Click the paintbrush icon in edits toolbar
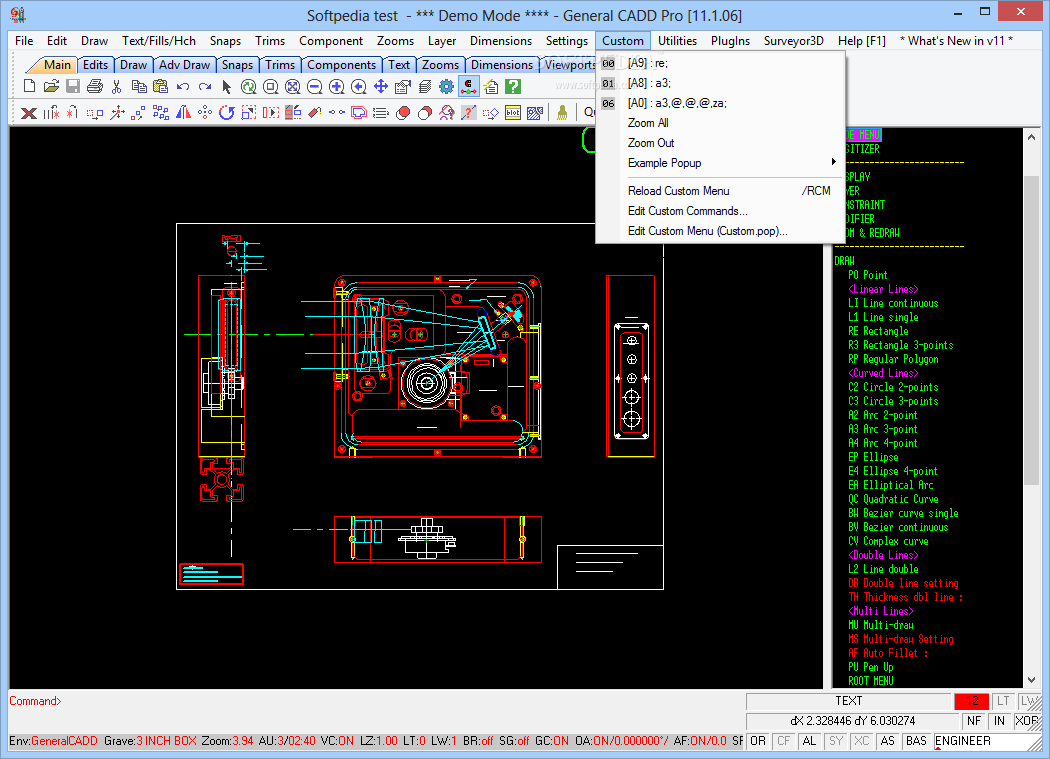The height and width of the screenshot is (759, 1050). coord(562,113)
